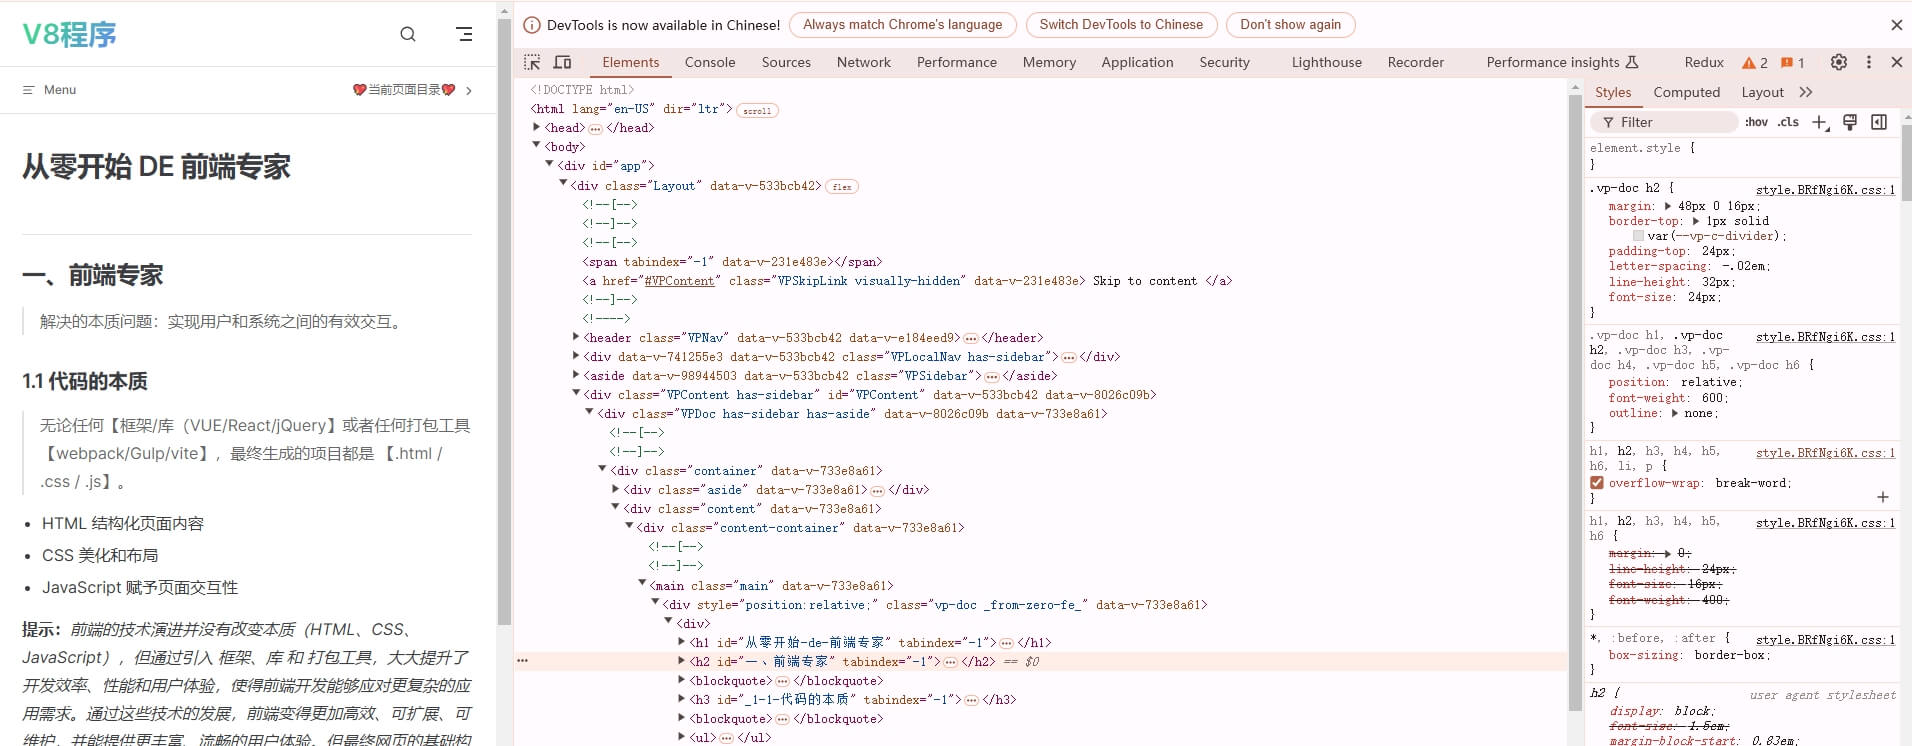
Task: Click the border-top color swatch
Action: coord(1638,236)
